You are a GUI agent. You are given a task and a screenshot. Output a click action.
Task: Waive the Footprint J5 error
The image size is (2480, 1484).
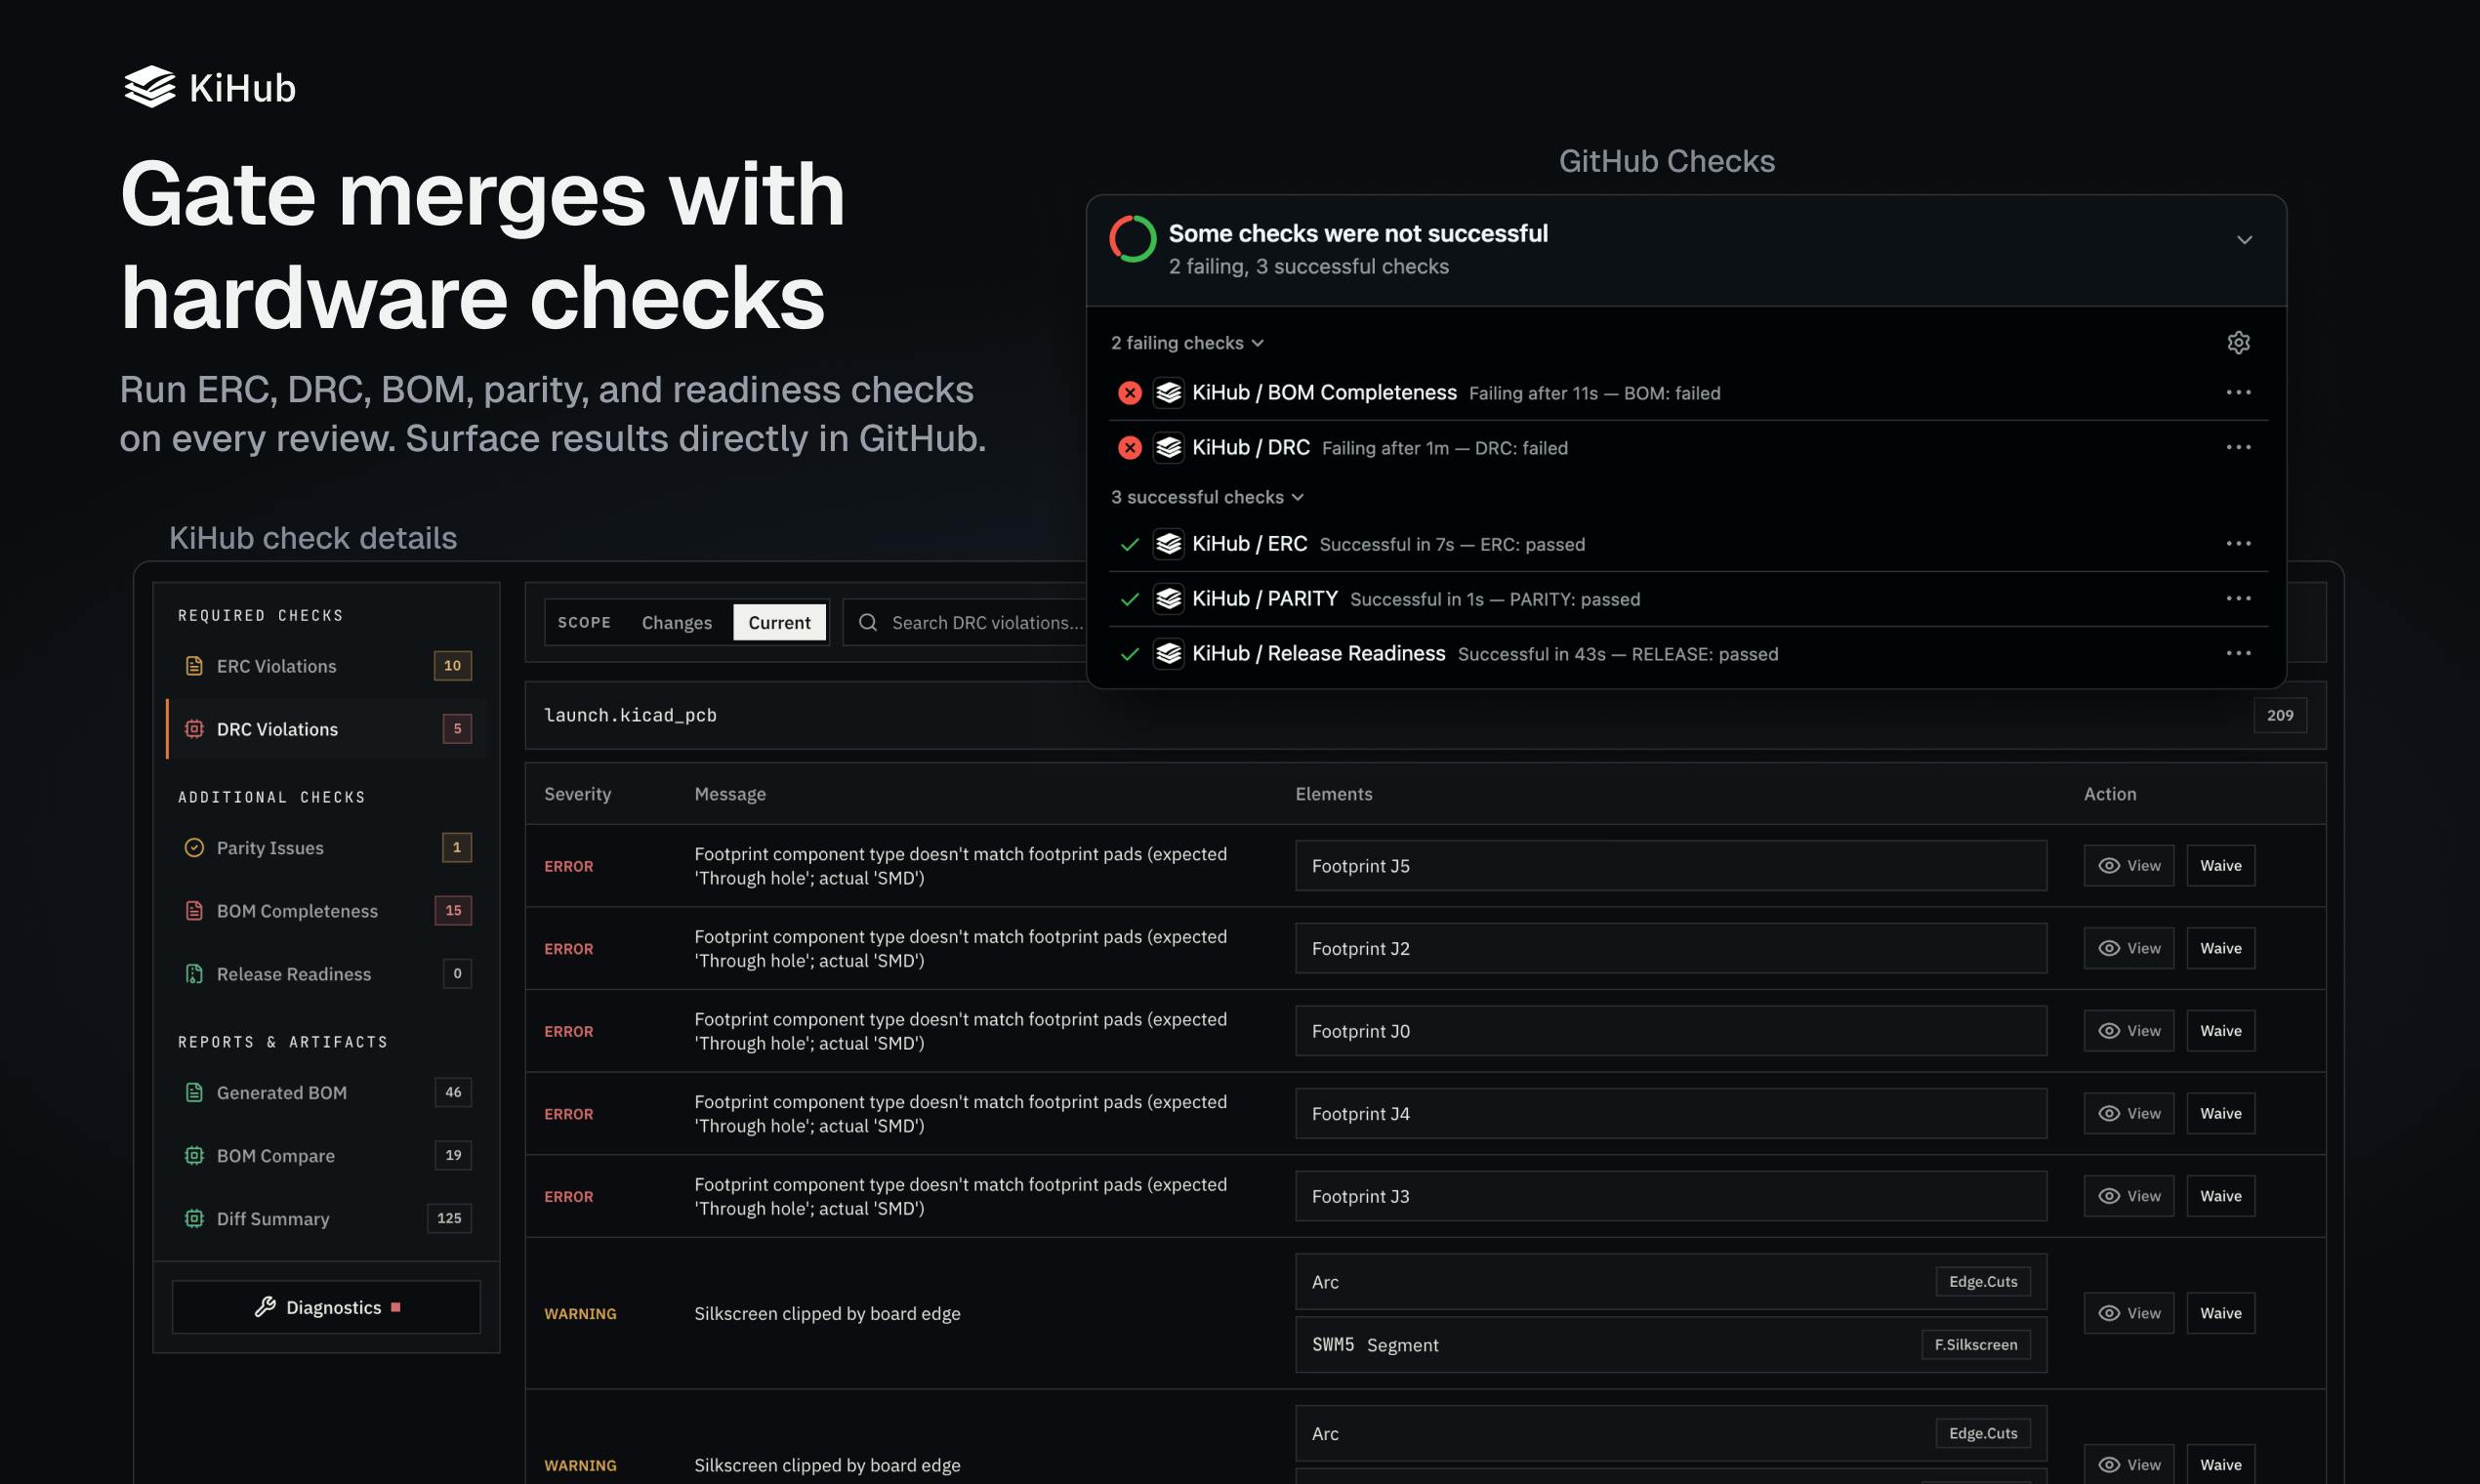(x=2220, y=865)
